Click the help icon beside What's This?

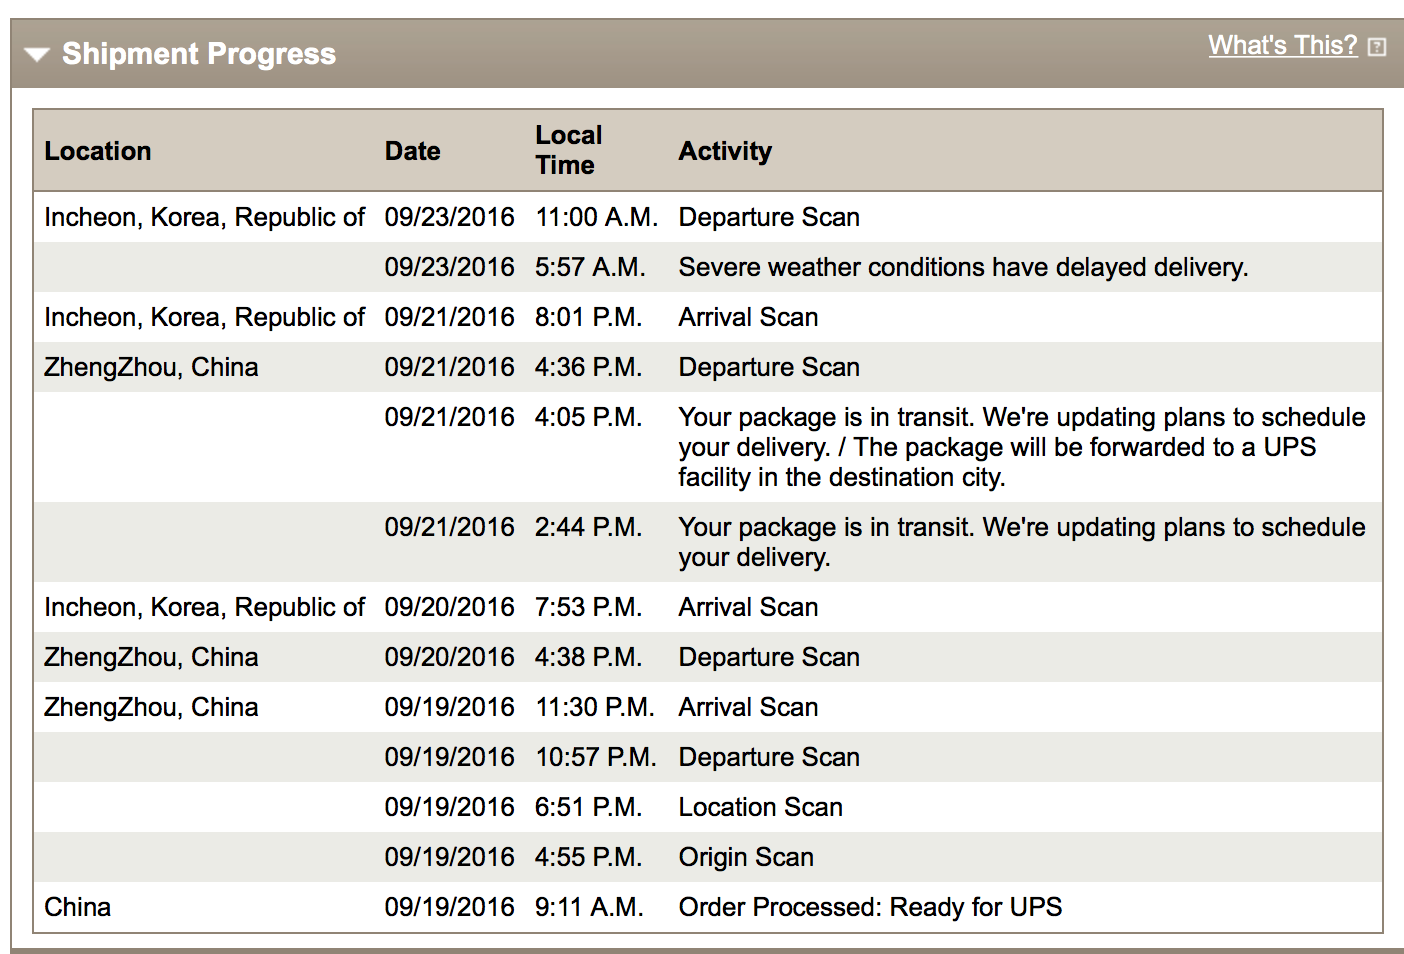(x=1377, y=47)
